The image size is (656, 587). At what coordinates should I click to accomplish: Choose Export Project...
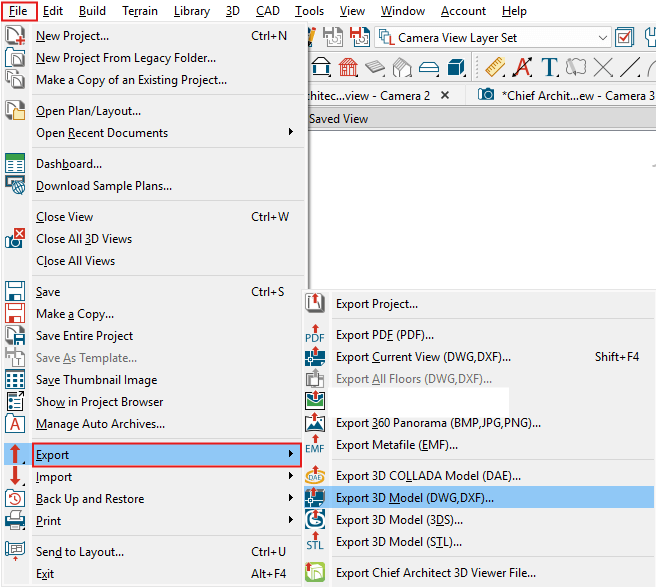(x=479, y=304)
